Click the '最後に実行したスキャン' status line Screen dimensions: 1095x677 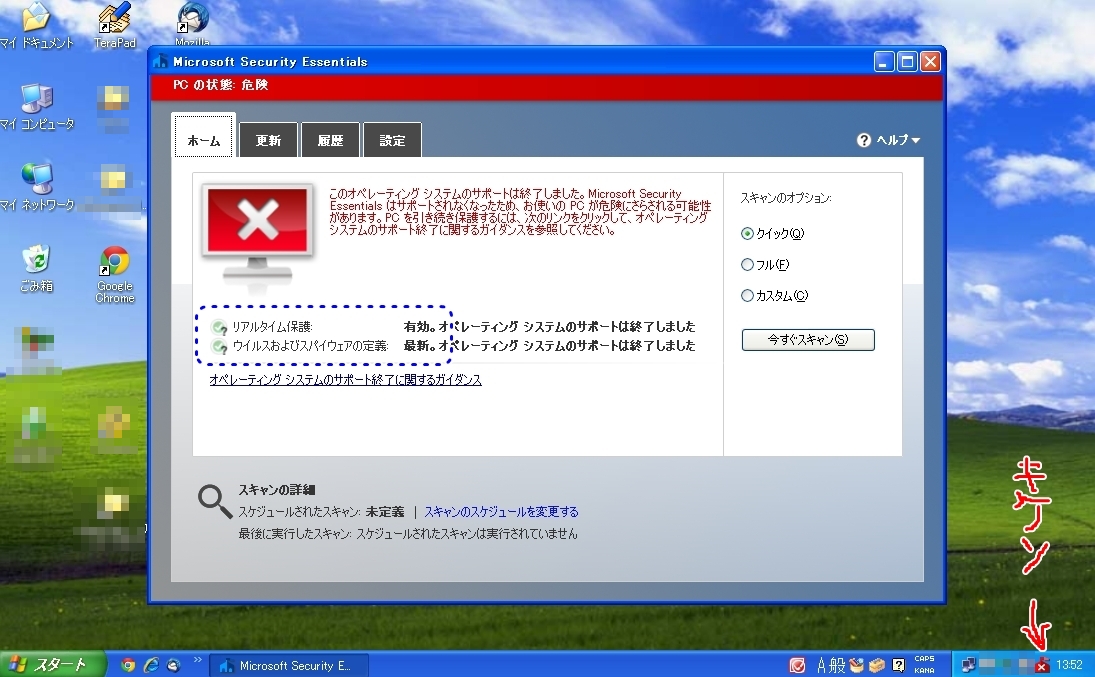click(x=408, y=534)
